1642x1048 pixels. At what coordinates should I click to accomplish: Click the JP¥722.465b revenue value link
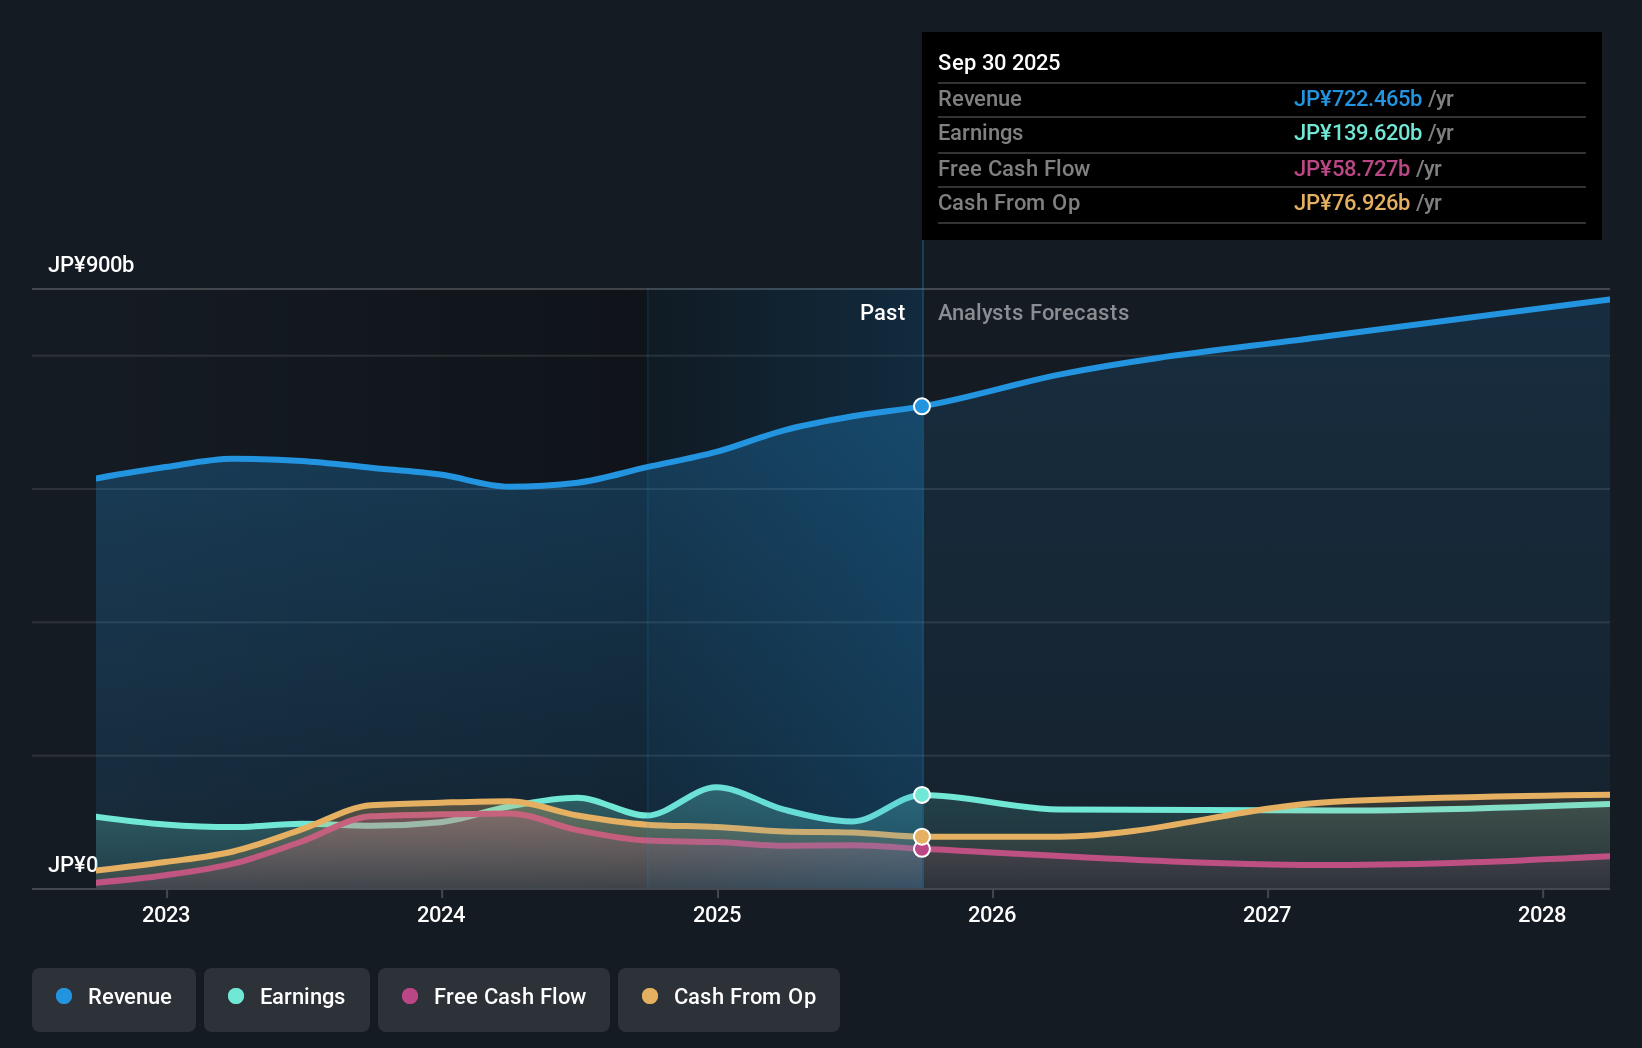tap(1358, 99)
